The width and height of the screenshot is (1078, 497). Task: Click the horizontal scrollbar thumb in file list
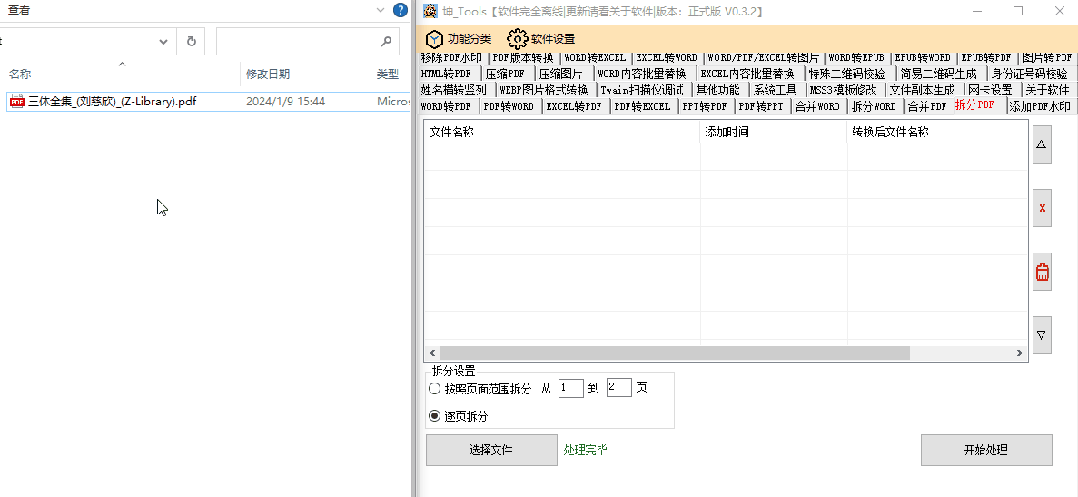674,353
